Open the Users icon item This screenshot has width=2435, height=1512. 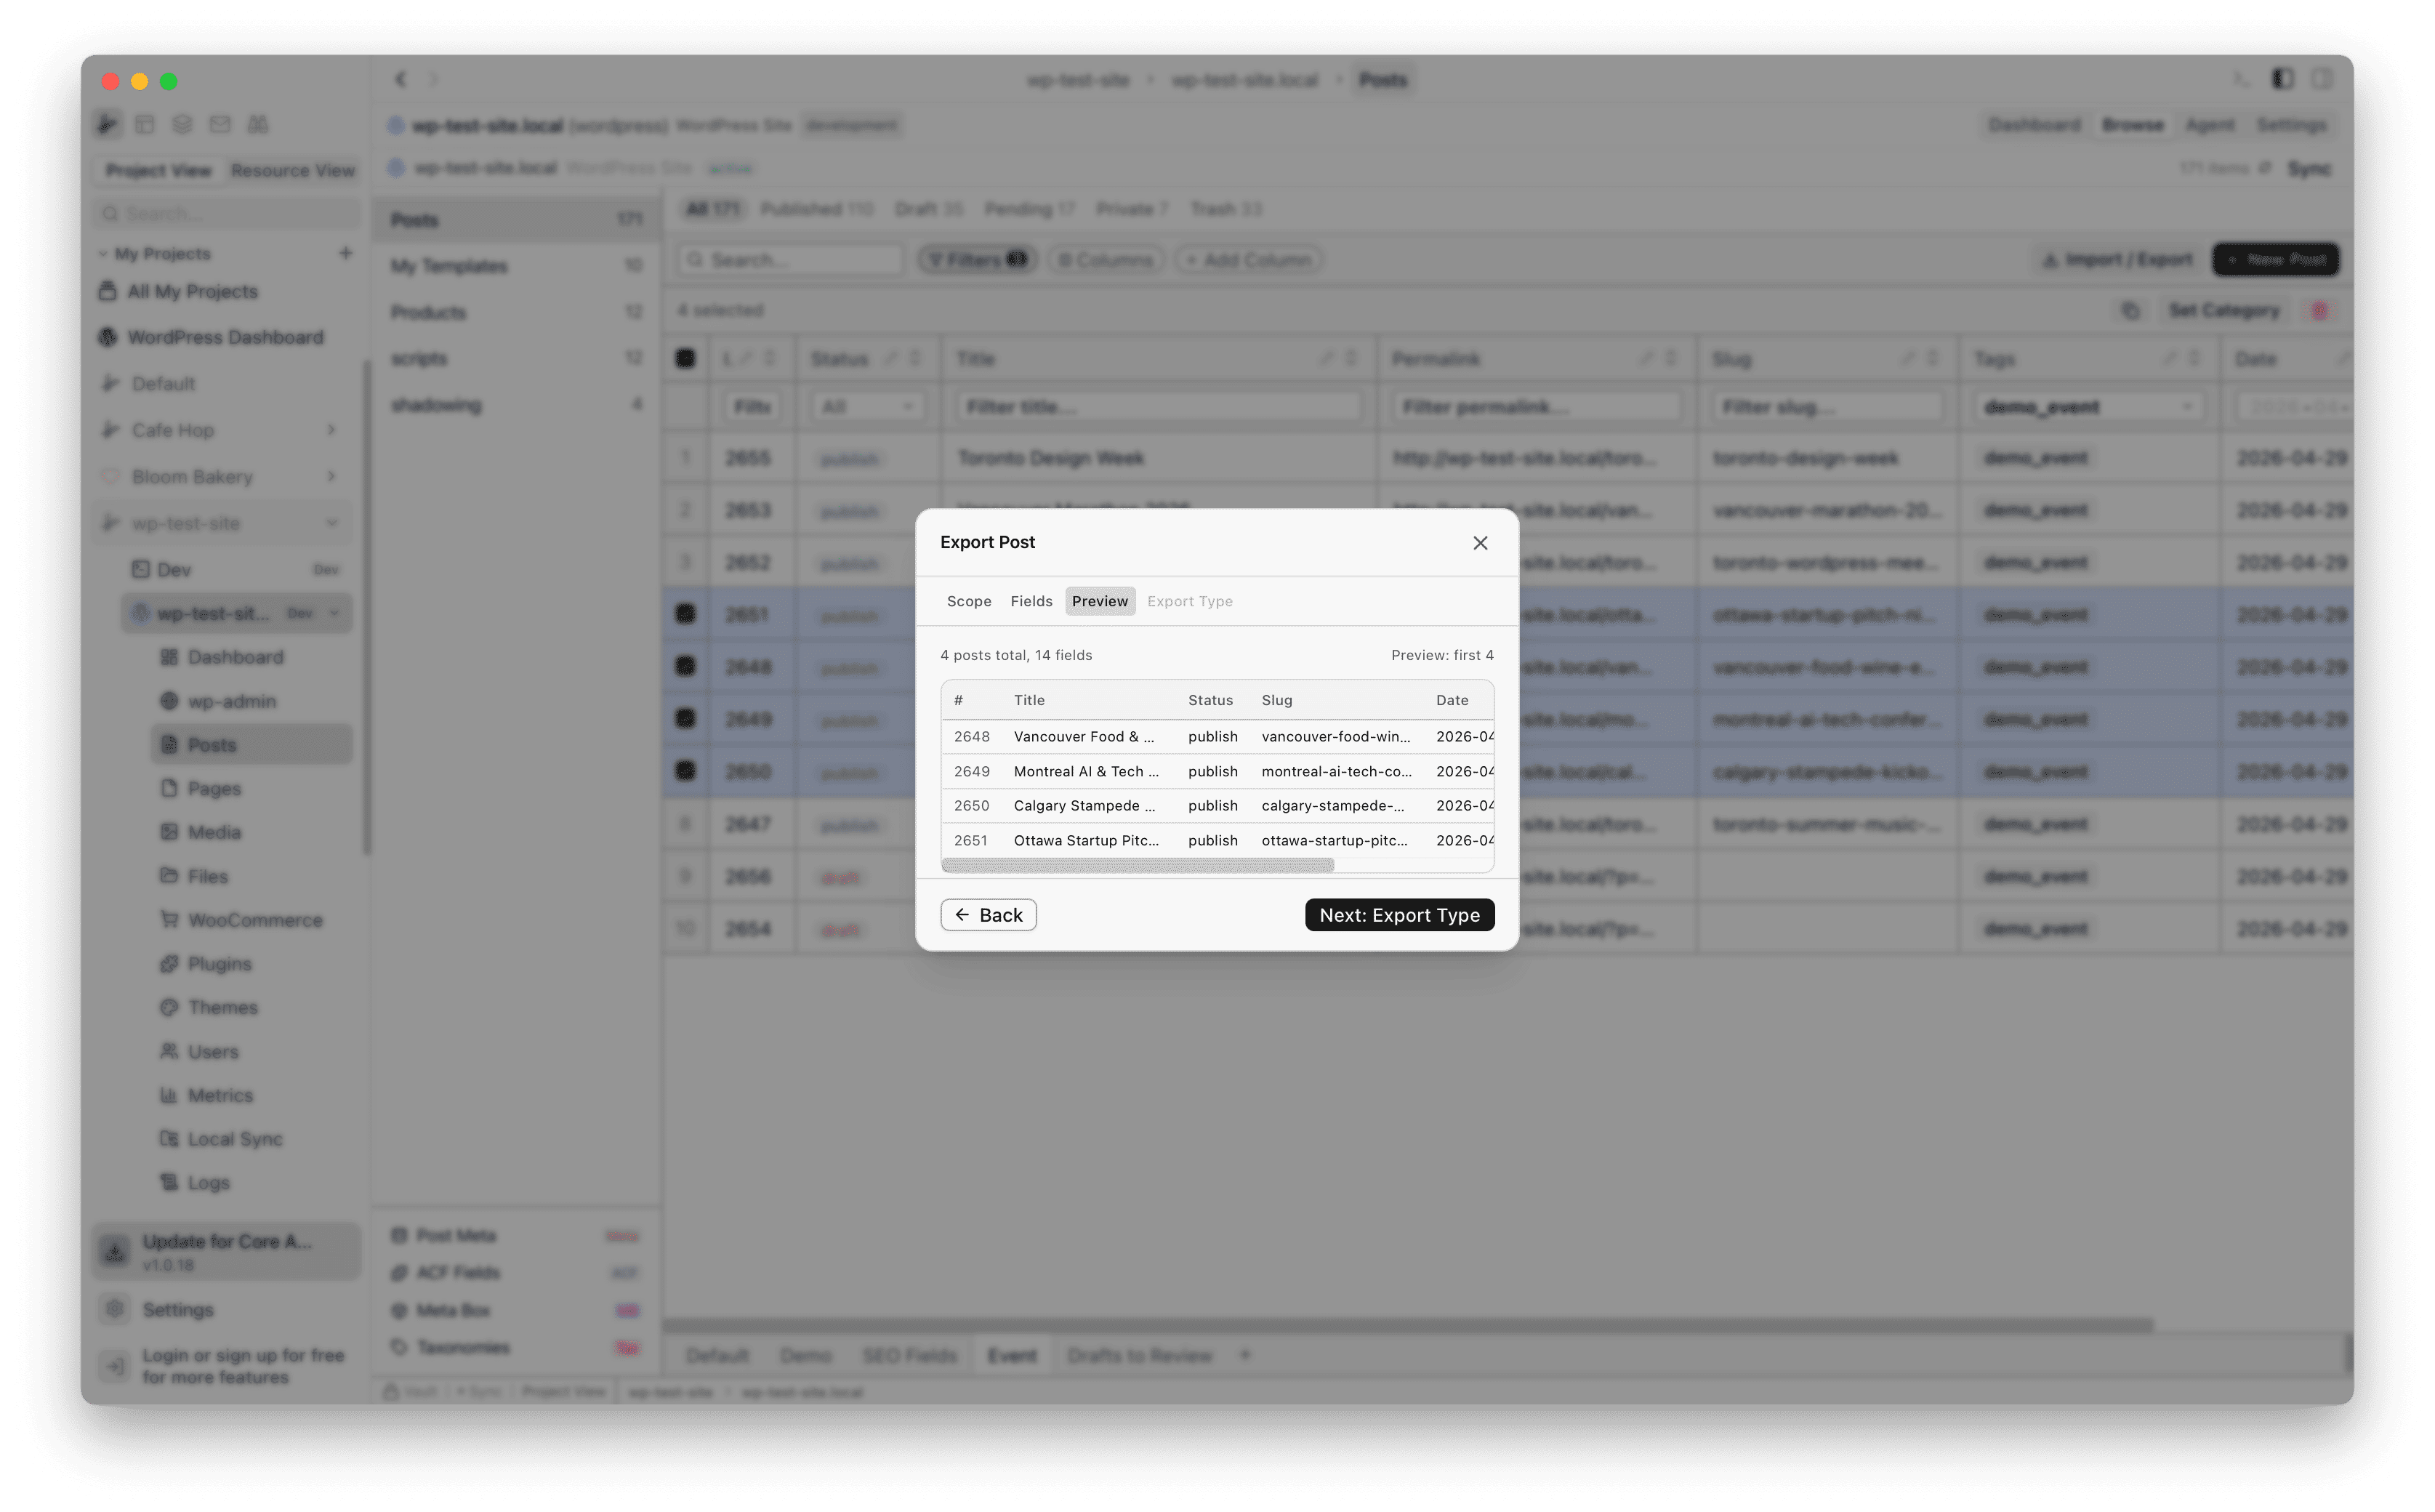coord(169,1051)
